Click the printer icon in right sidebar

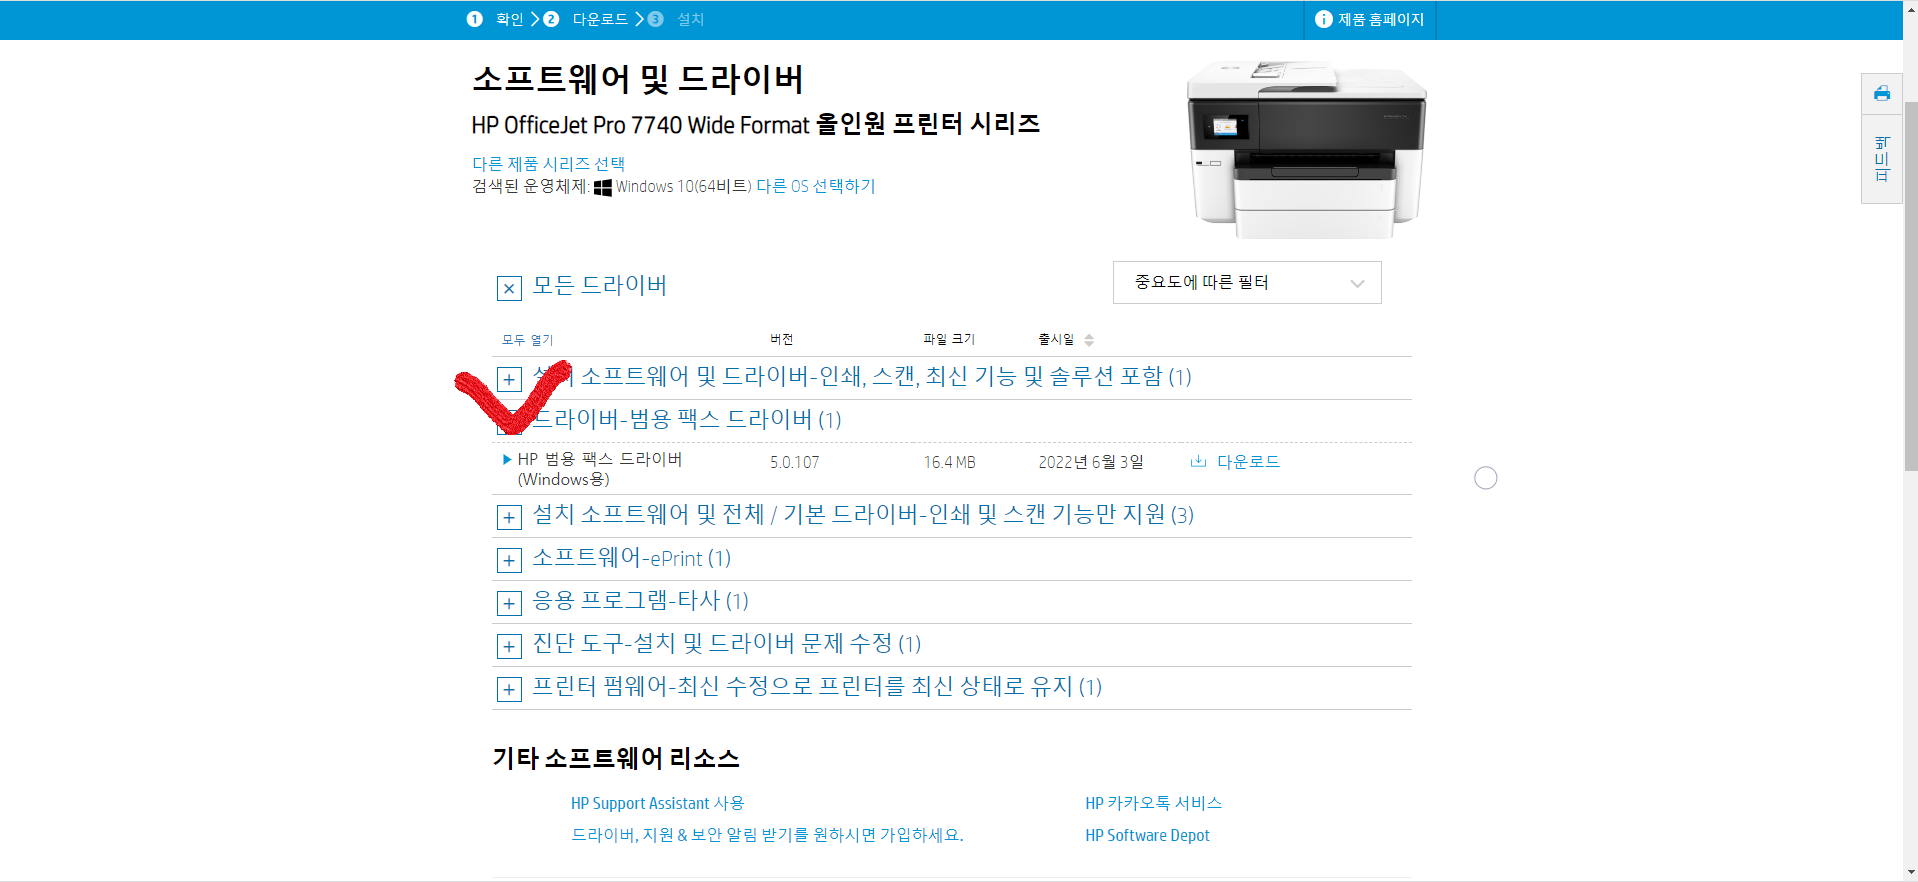coord(1881,94)
